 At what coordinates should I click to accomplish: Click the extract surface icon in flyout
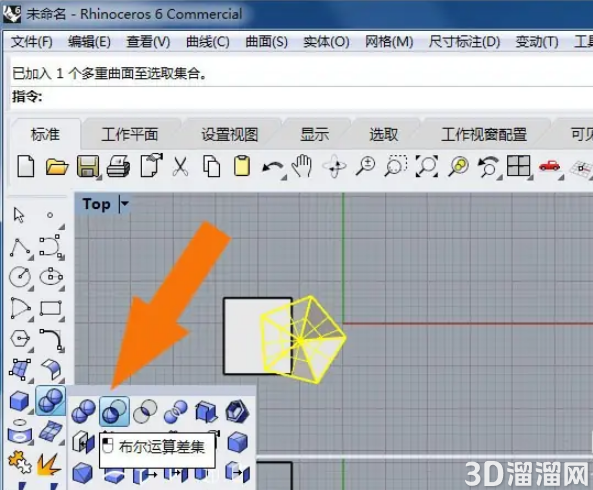coord(83,442)
